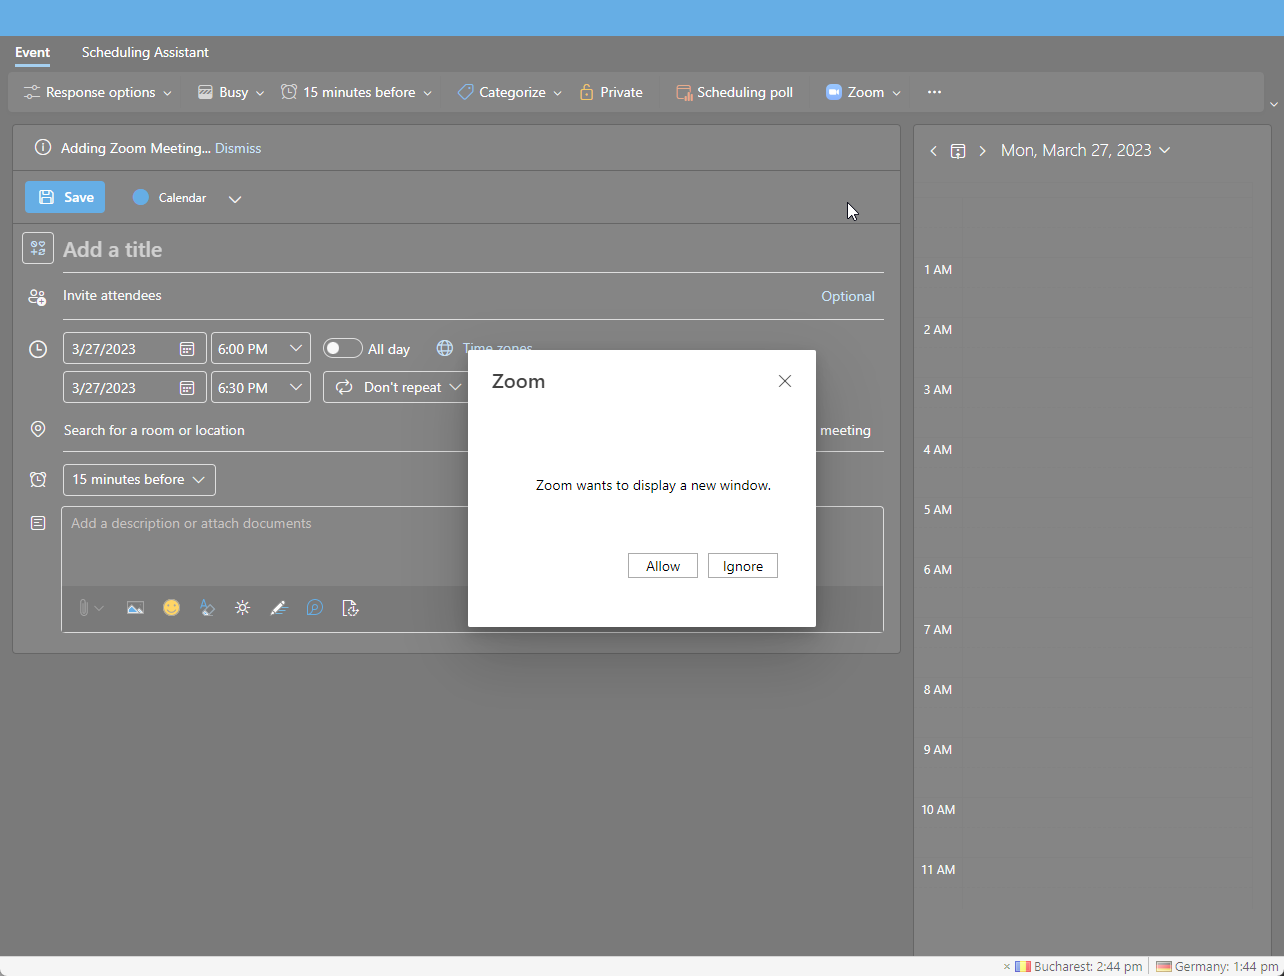The width and height of the screenshot is (1284, 976).
Task: Click the document with clock icon
Action: pyautogui.click(x=350, y=608)
